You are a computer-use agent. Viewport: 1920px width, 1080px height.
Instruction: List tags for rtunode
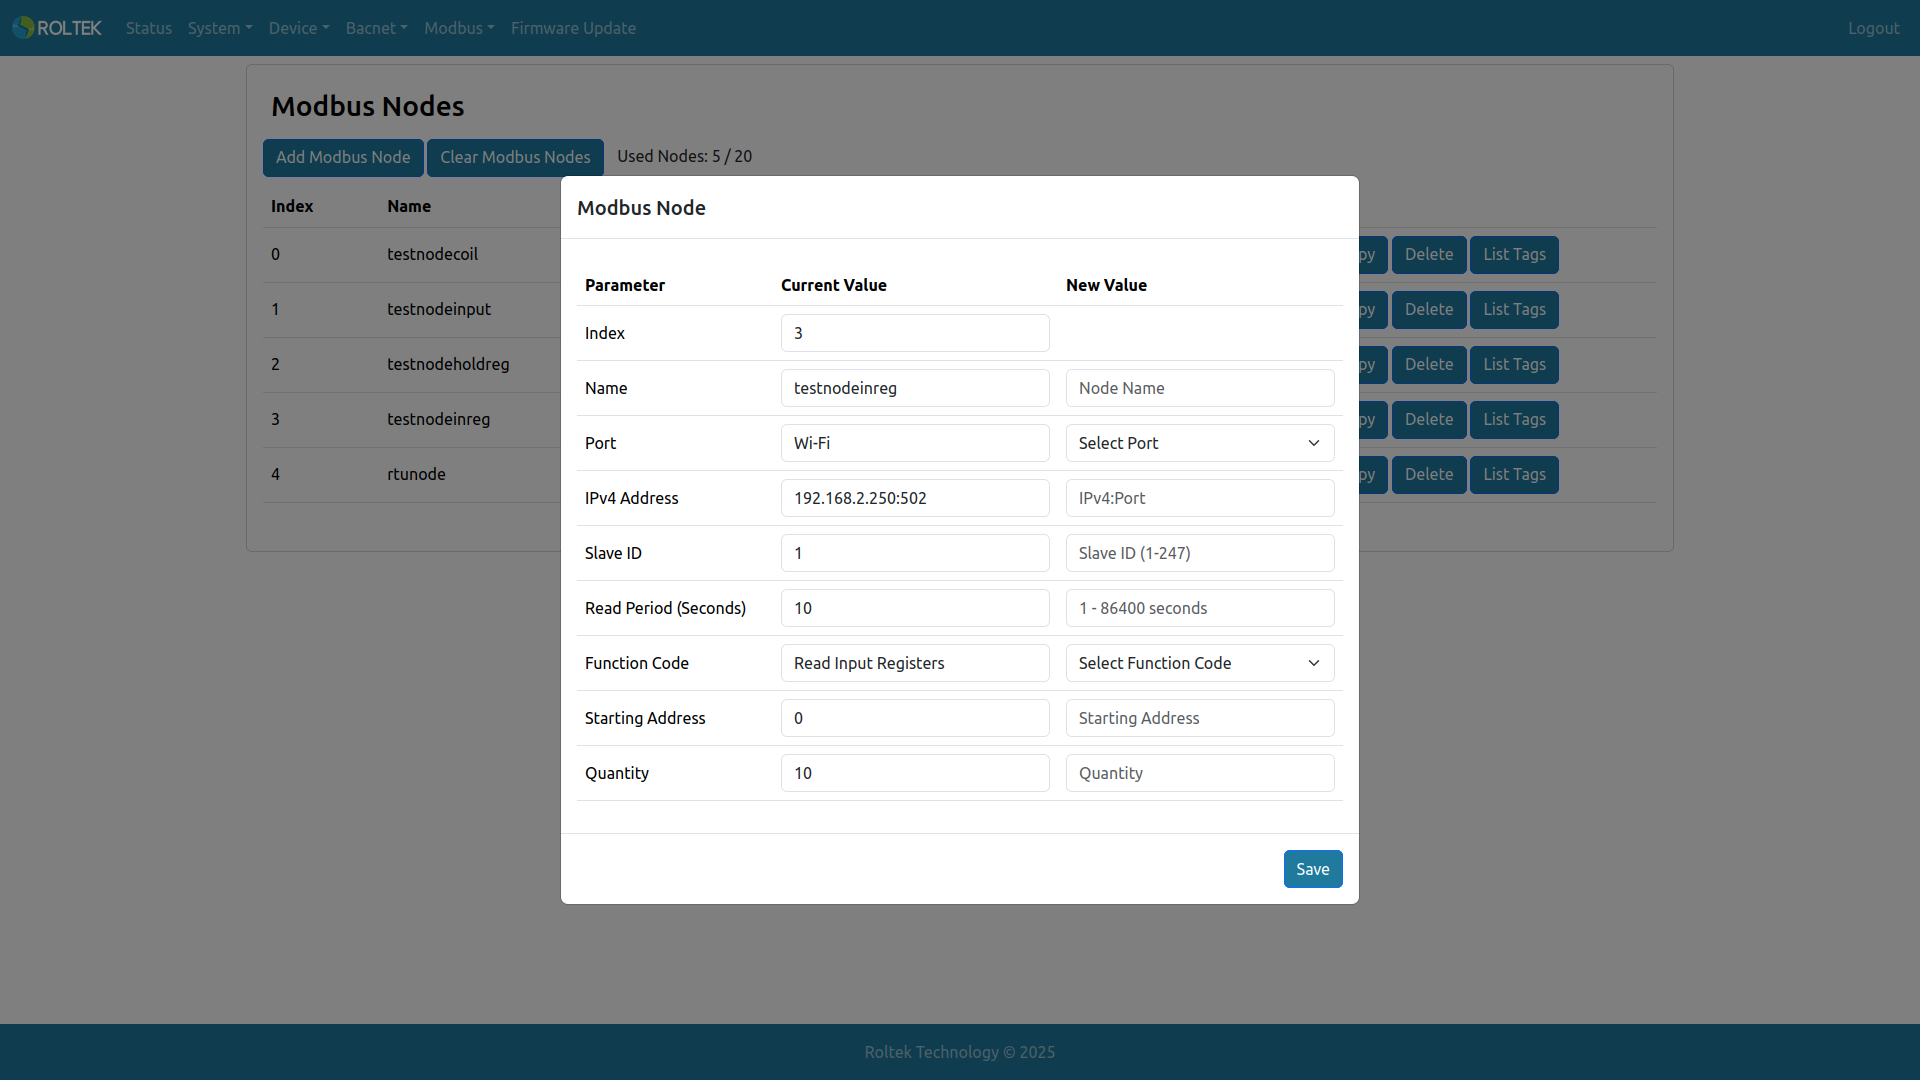tap(1514, 475)
